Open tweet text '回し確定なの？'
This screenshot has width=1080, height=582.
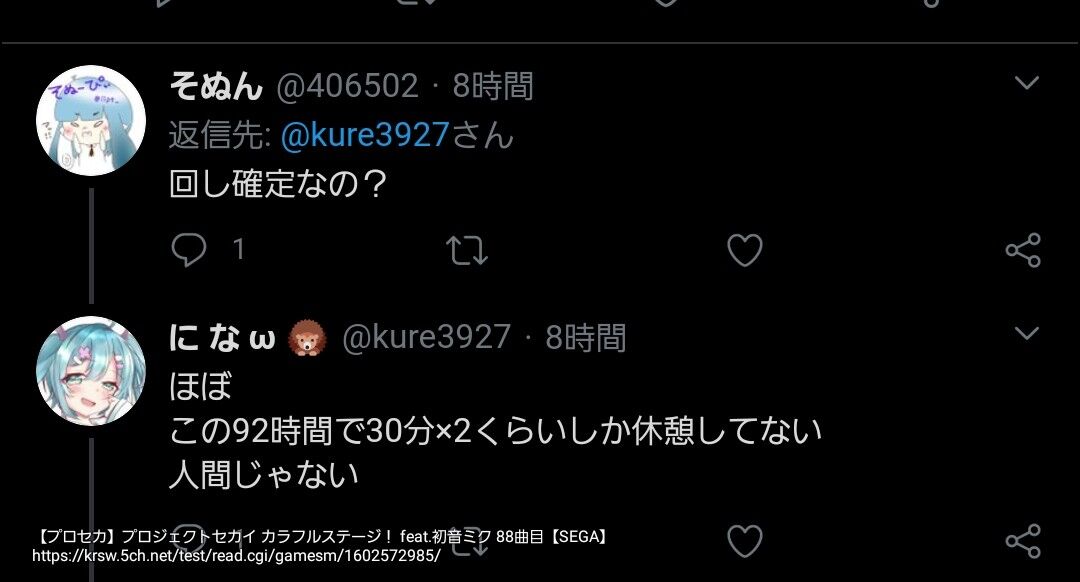(x=278, y=184)
